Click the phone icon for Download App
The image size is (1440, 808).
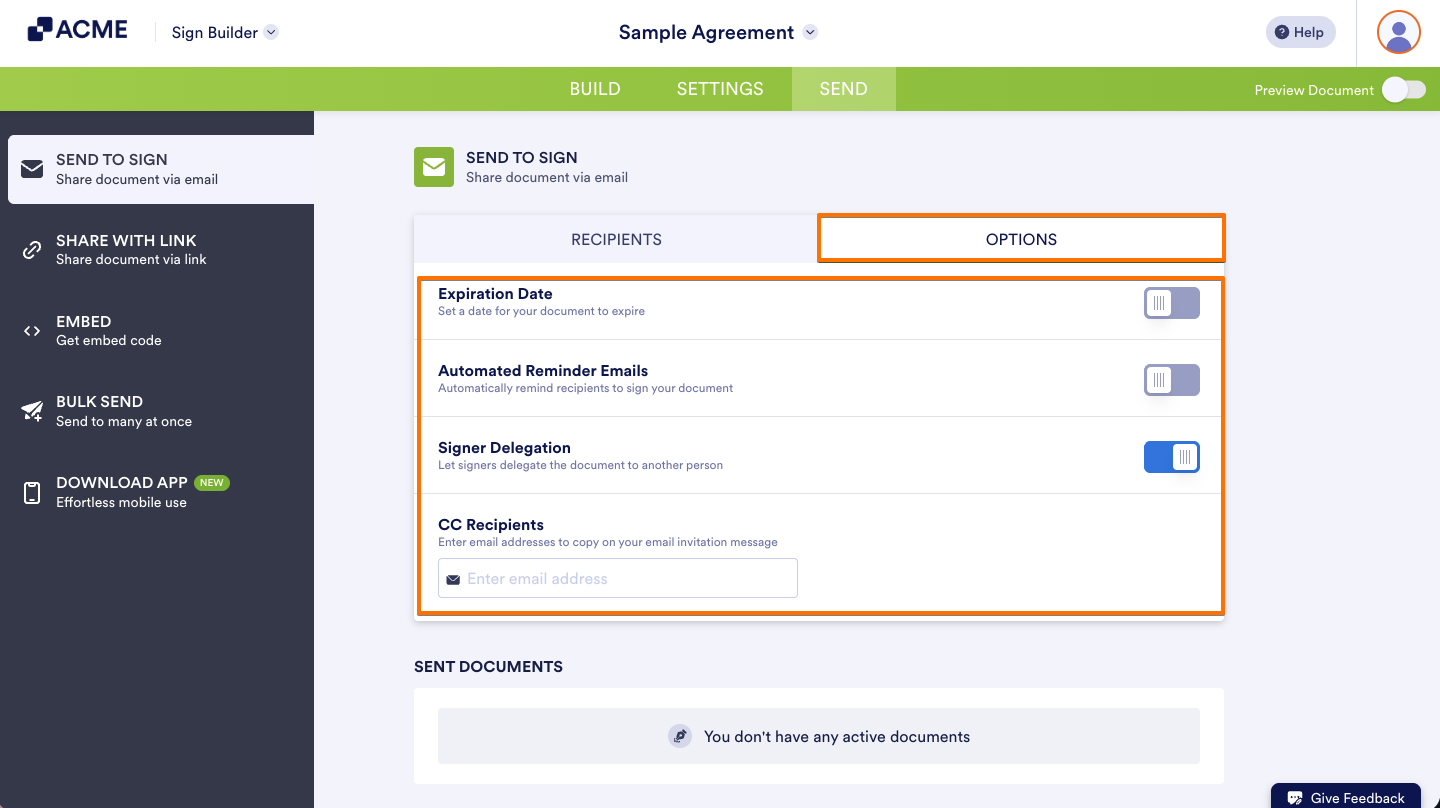[x=32, y=492]
